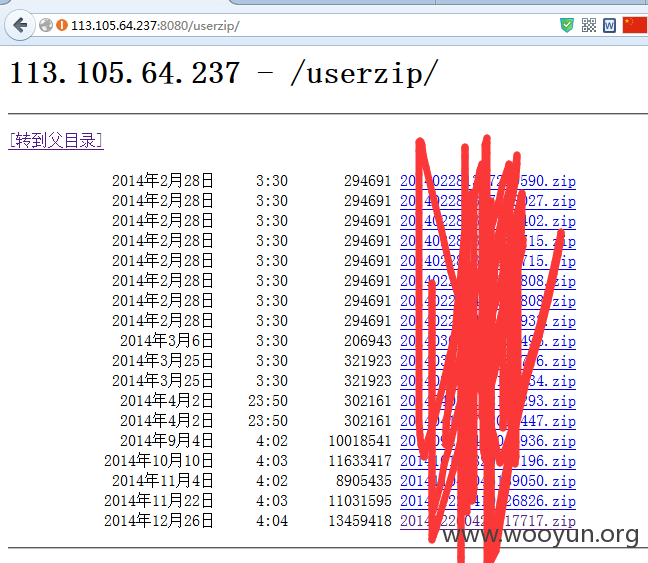
Task: Open the zip link ending 26826.zip
Action: pos(488,501)
